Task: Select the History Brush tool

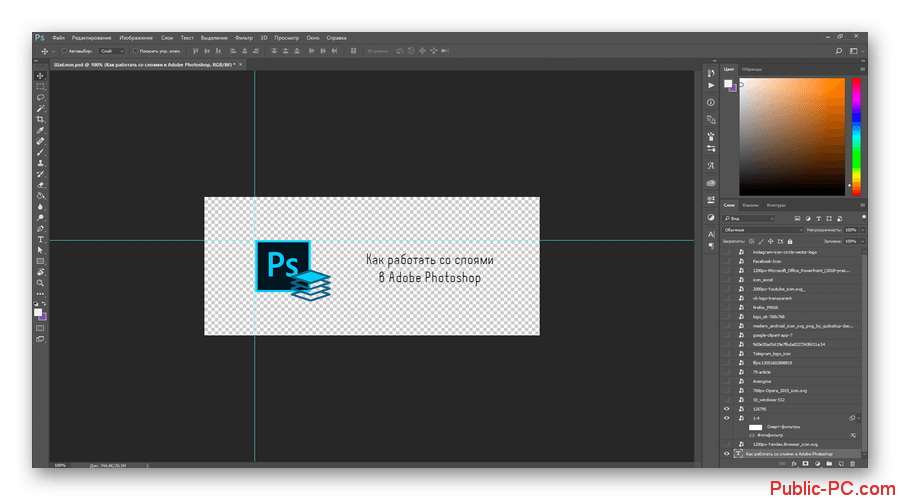Action: coord(40,174)
